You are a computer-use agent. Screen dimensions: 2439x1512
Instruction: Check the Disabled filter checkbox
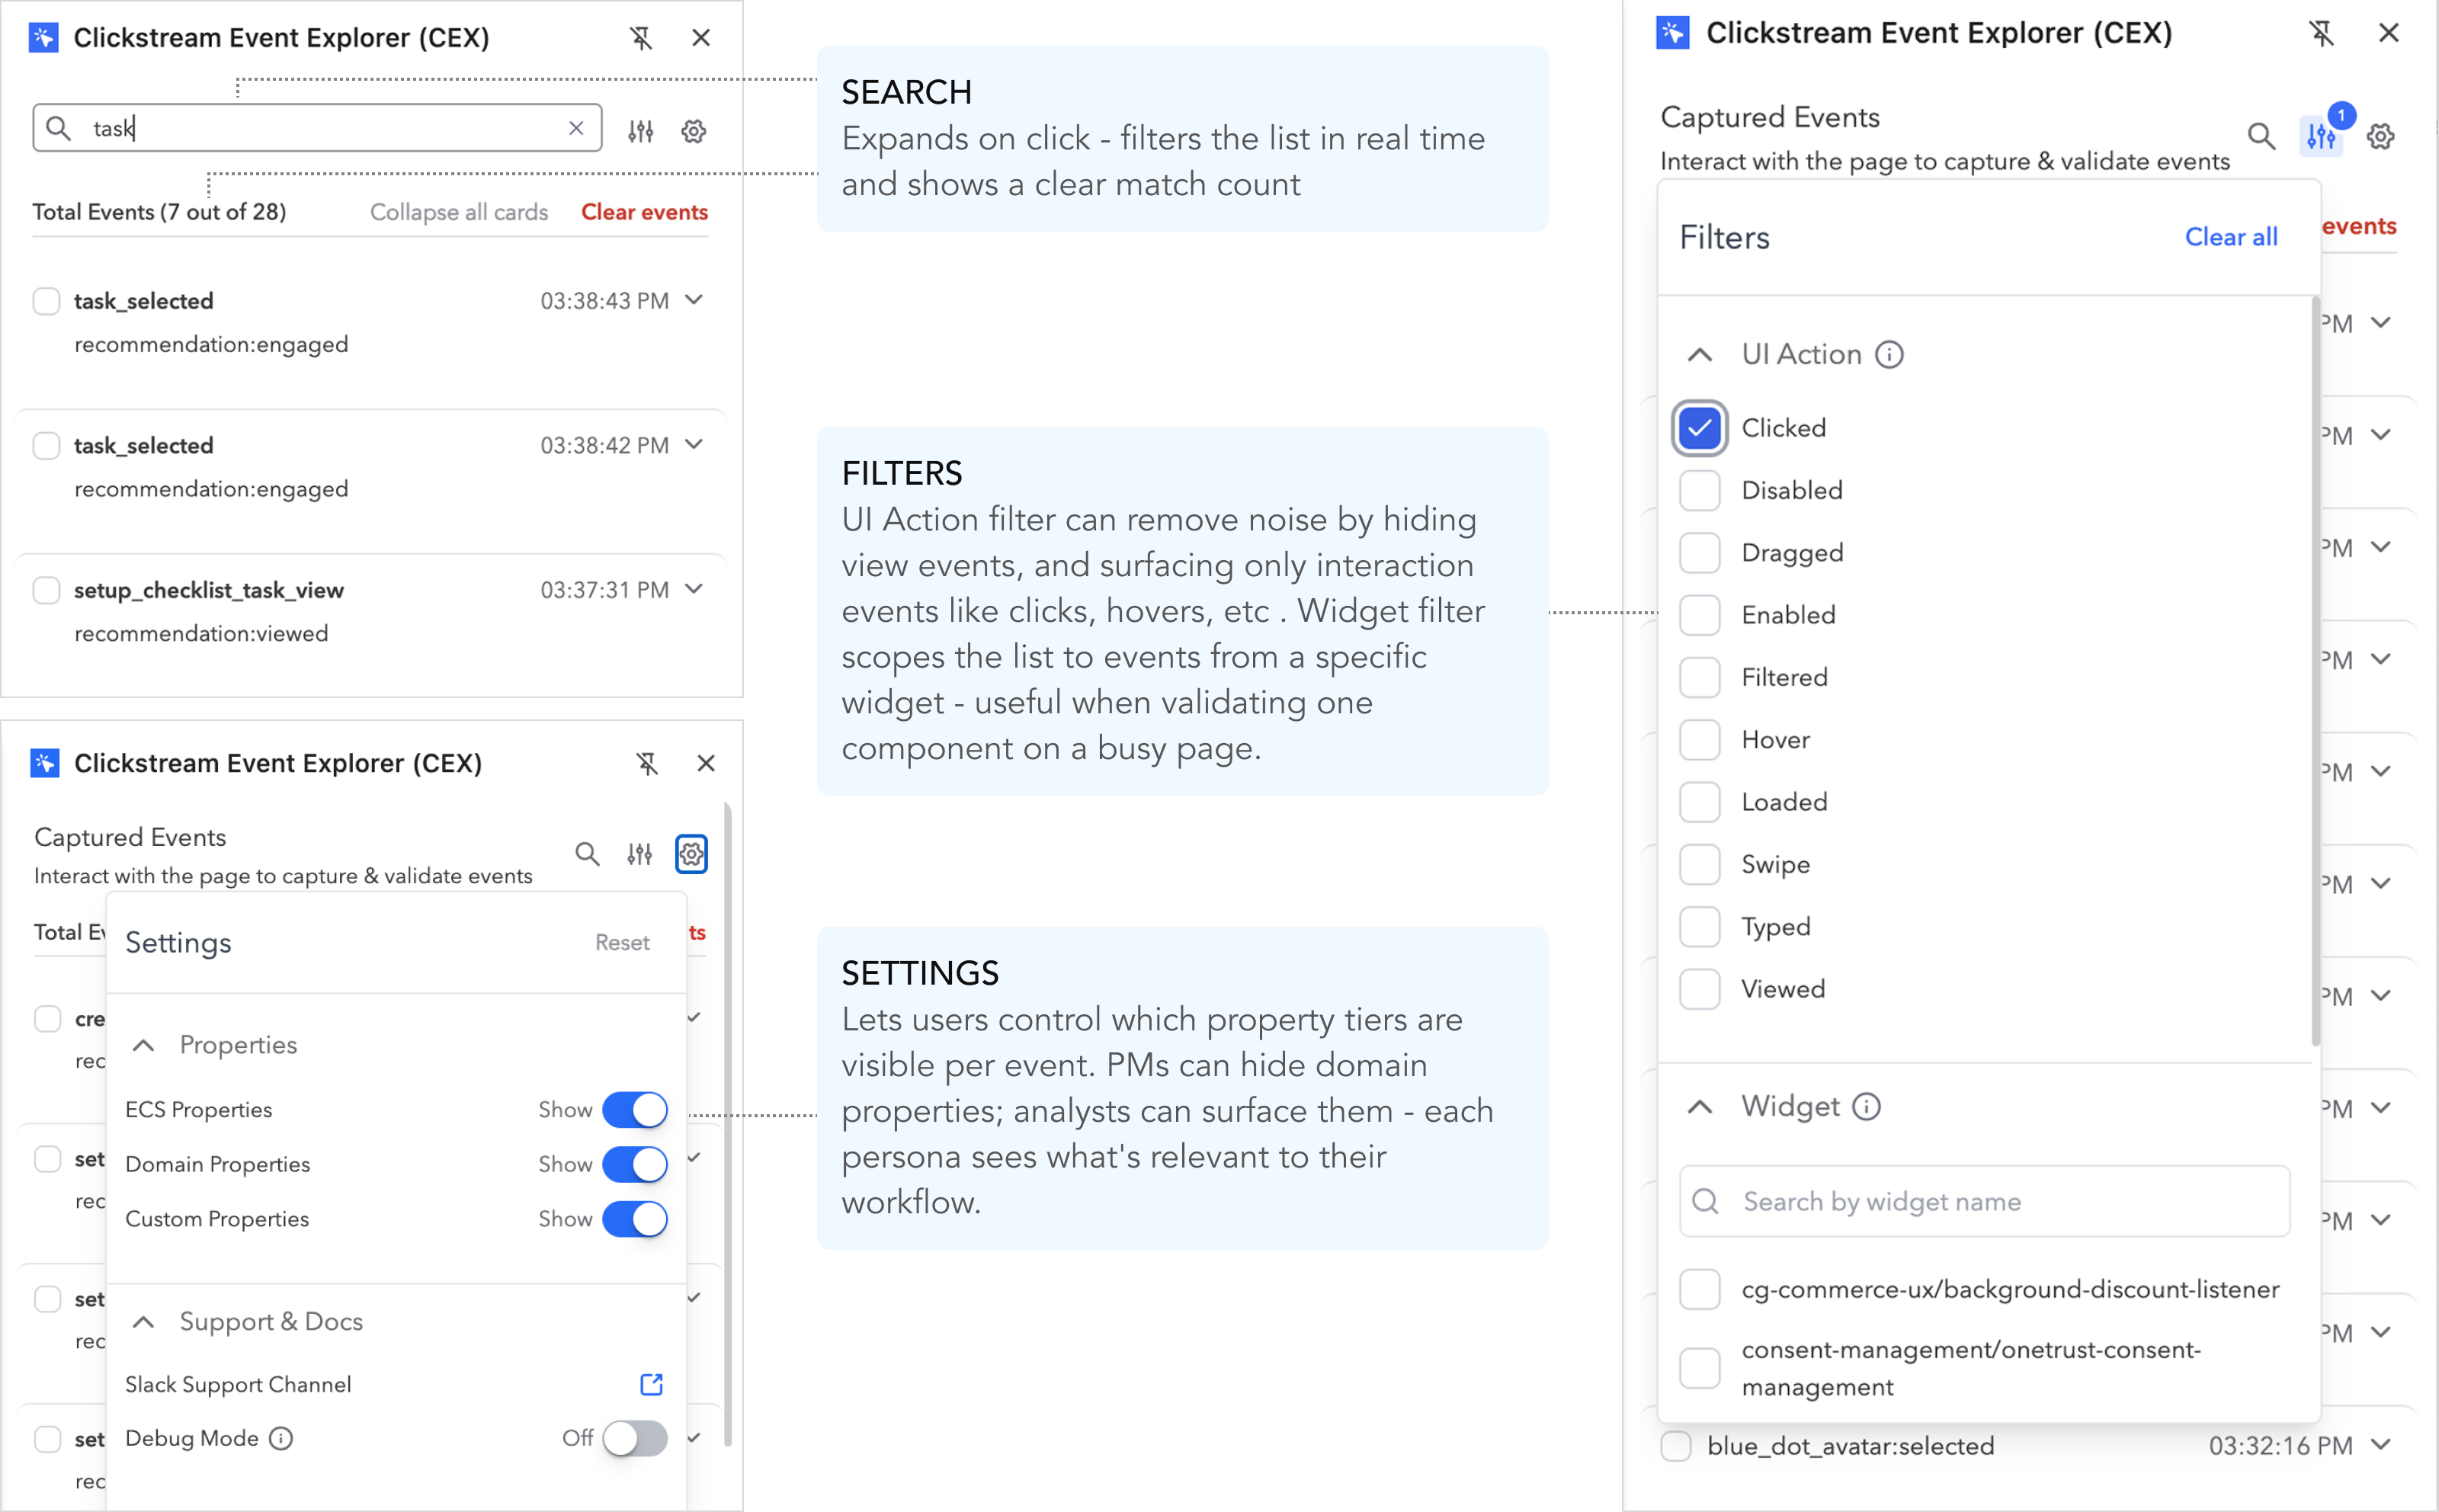point(1699,490)
